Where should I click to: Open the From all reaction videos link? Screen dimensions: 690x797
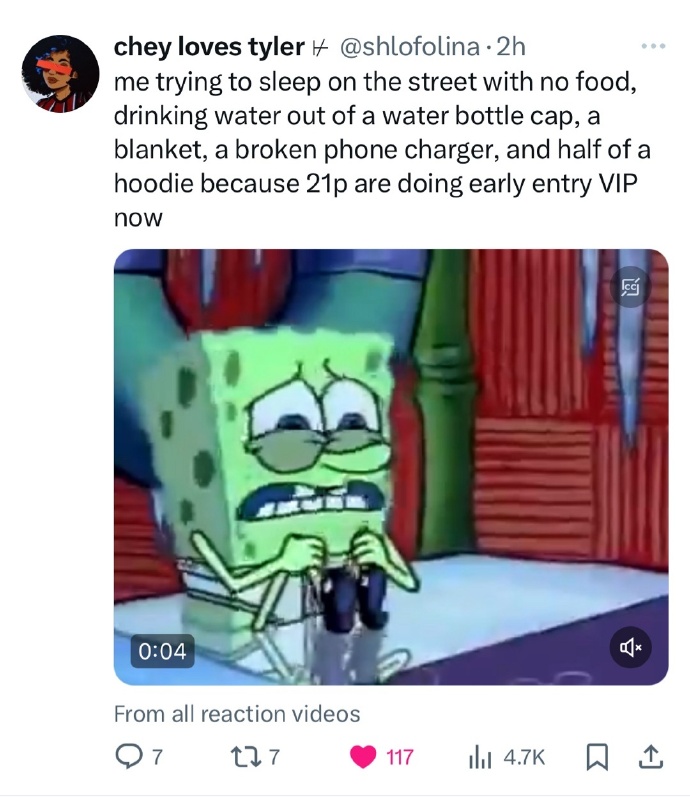coord(237,714)
